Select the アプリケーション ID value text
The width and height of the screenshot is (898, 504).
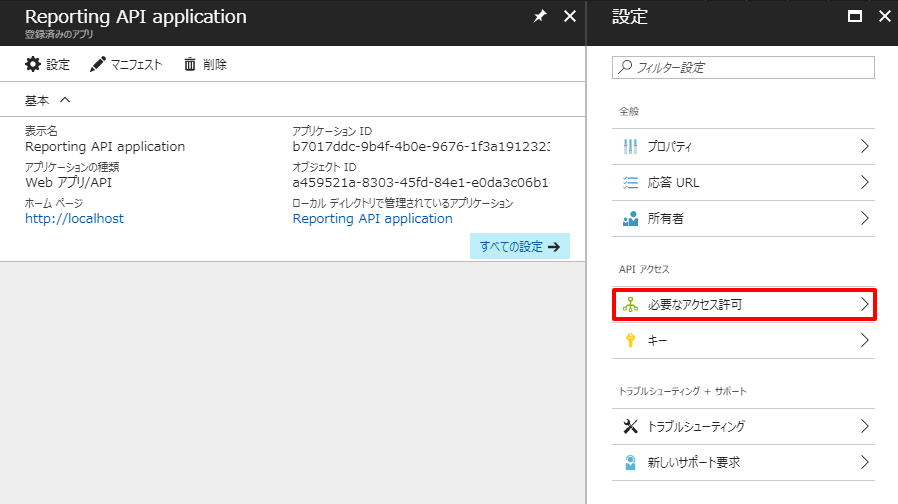click(x=421, y=147)
